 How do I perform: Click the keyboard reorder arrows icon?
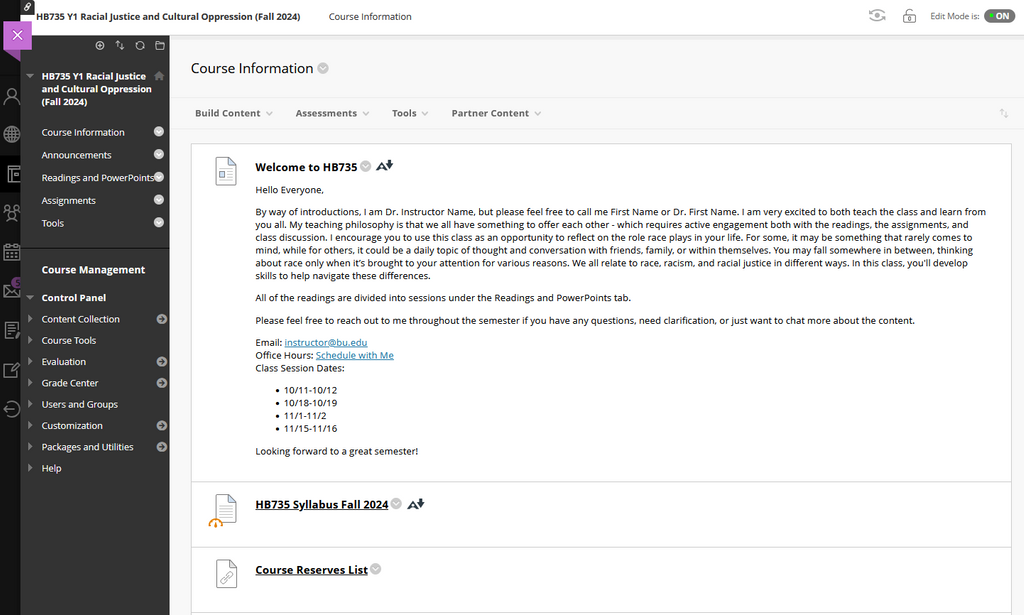coord(119,45)
